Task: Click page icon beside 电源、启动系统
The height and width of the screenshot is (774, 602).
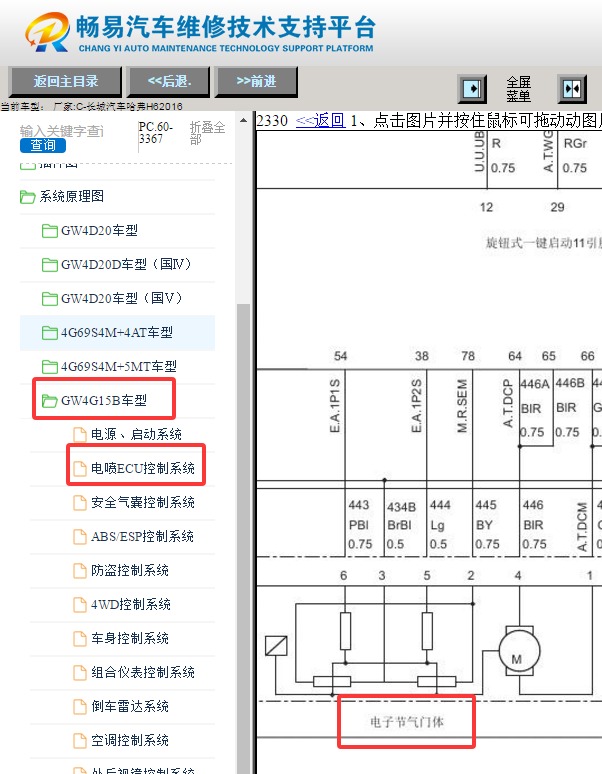Action: pos(79,434)
